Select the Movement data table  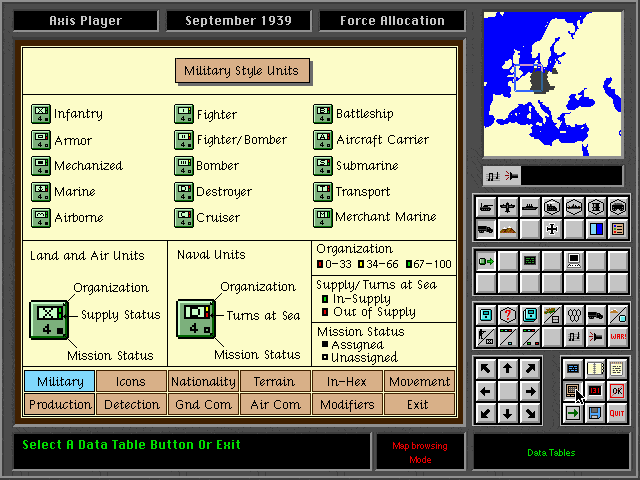[419, 381]
